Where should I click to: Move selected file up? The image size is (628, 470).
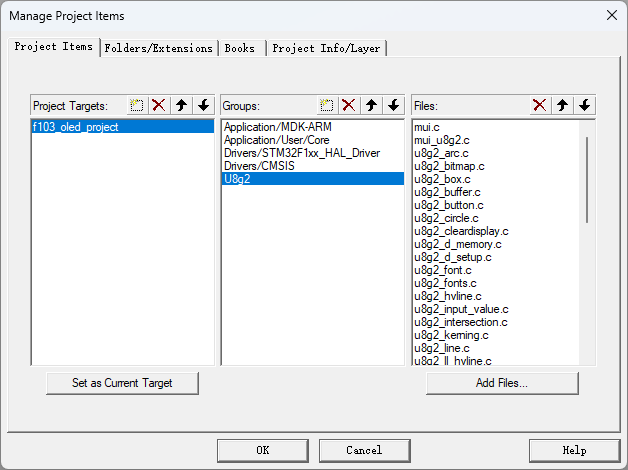pos(562,106)
